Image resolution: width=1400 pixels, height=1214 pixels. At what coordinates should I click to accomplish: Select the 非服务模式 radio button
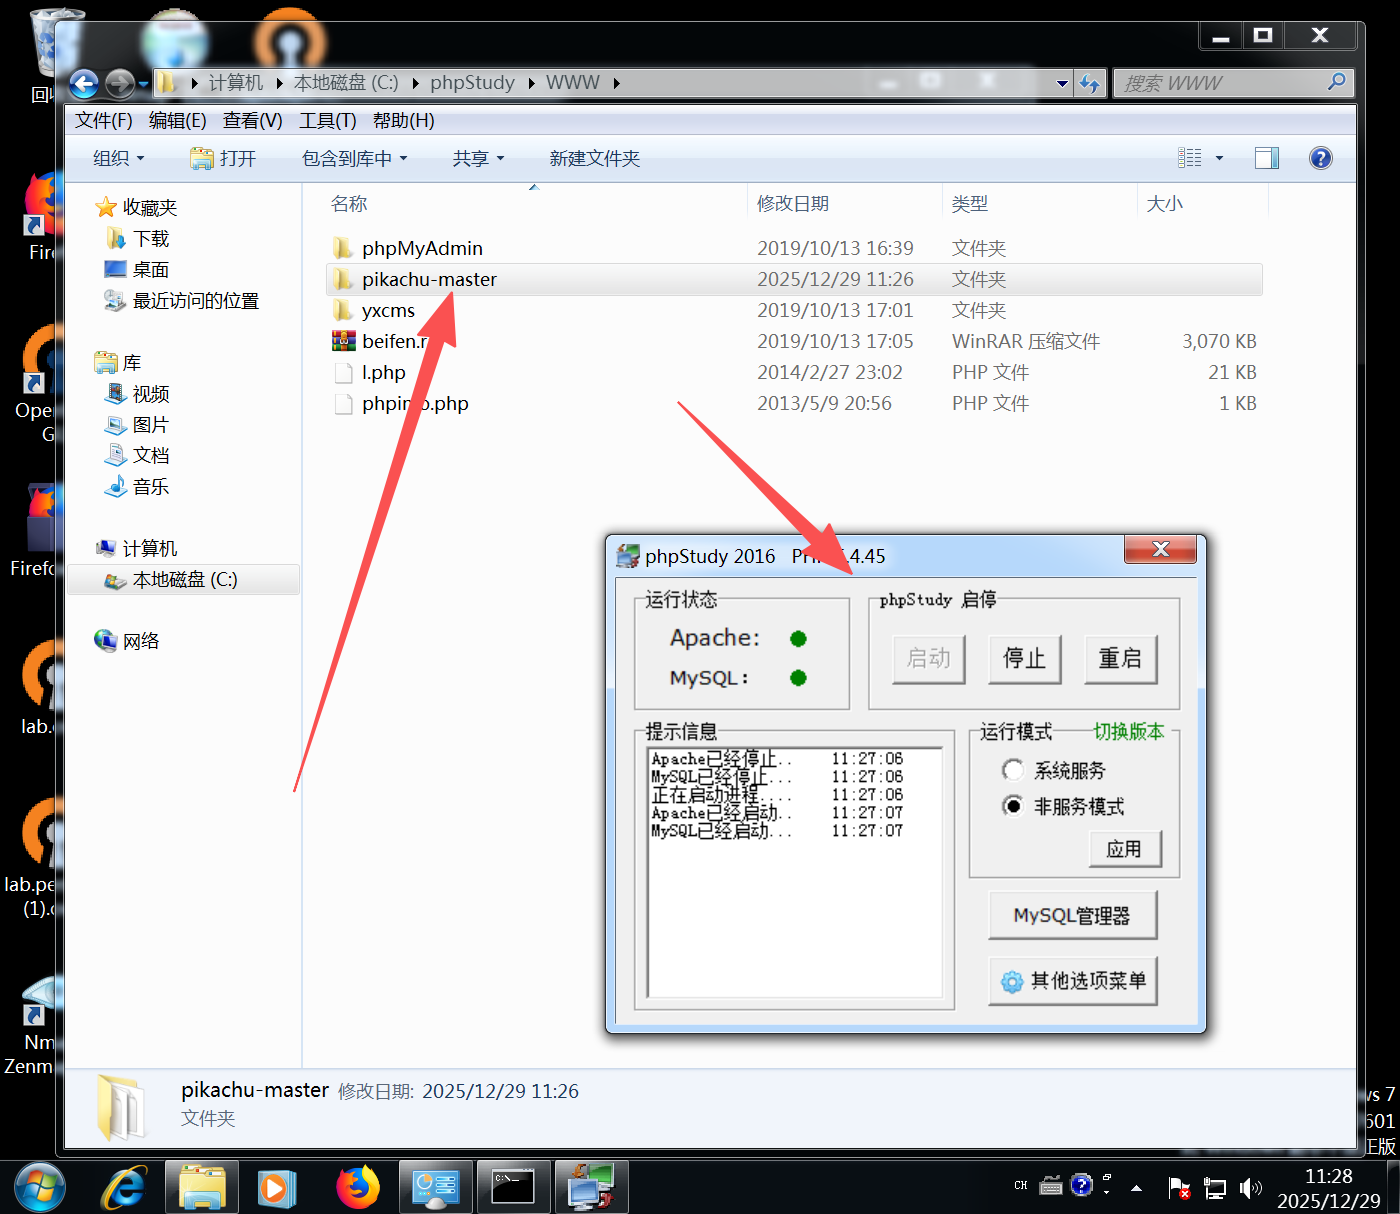click(x=1012, y=806)
